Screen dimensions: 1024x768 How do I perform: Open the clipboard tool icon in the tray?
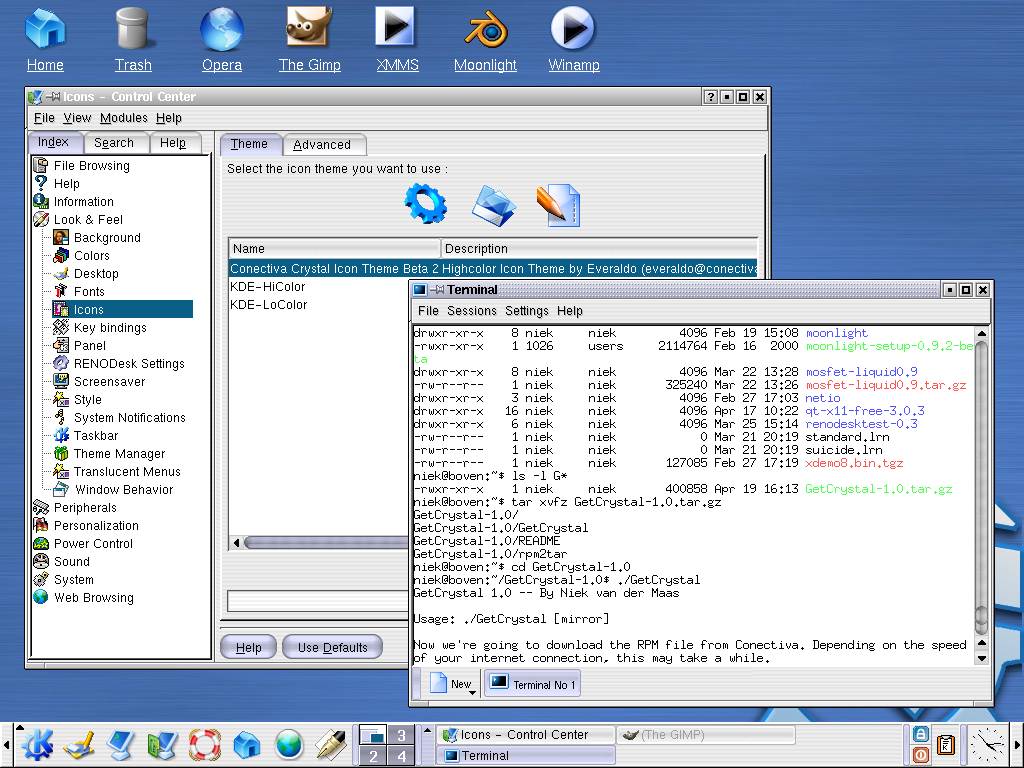pos(945,744)
